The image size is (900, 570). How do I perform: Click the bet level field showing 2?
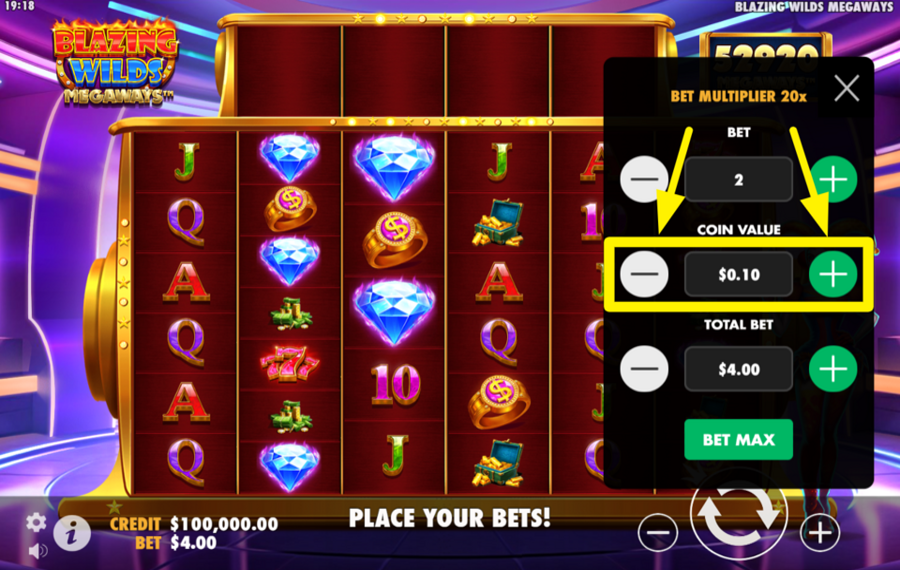pyautogui.click(x=739, y=179)
